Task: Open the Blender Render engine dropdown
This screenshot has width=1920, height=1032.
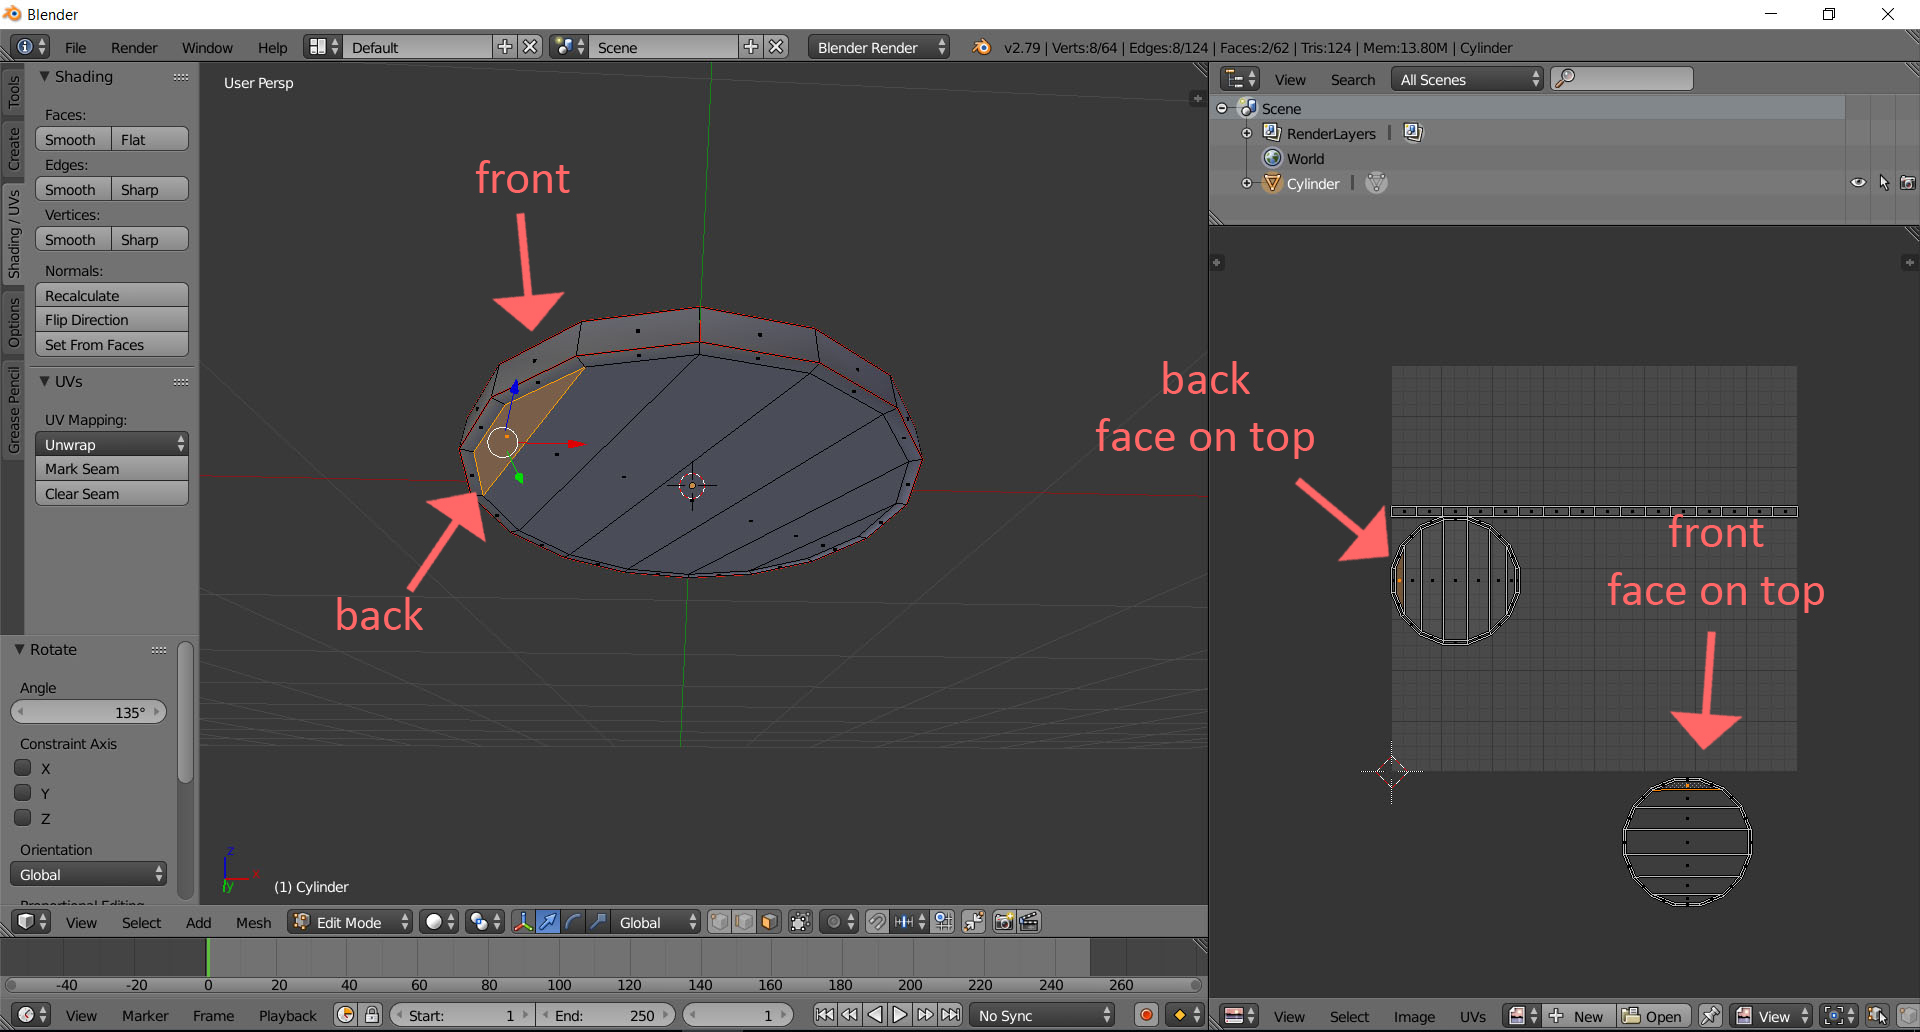Action: (879, 47)
